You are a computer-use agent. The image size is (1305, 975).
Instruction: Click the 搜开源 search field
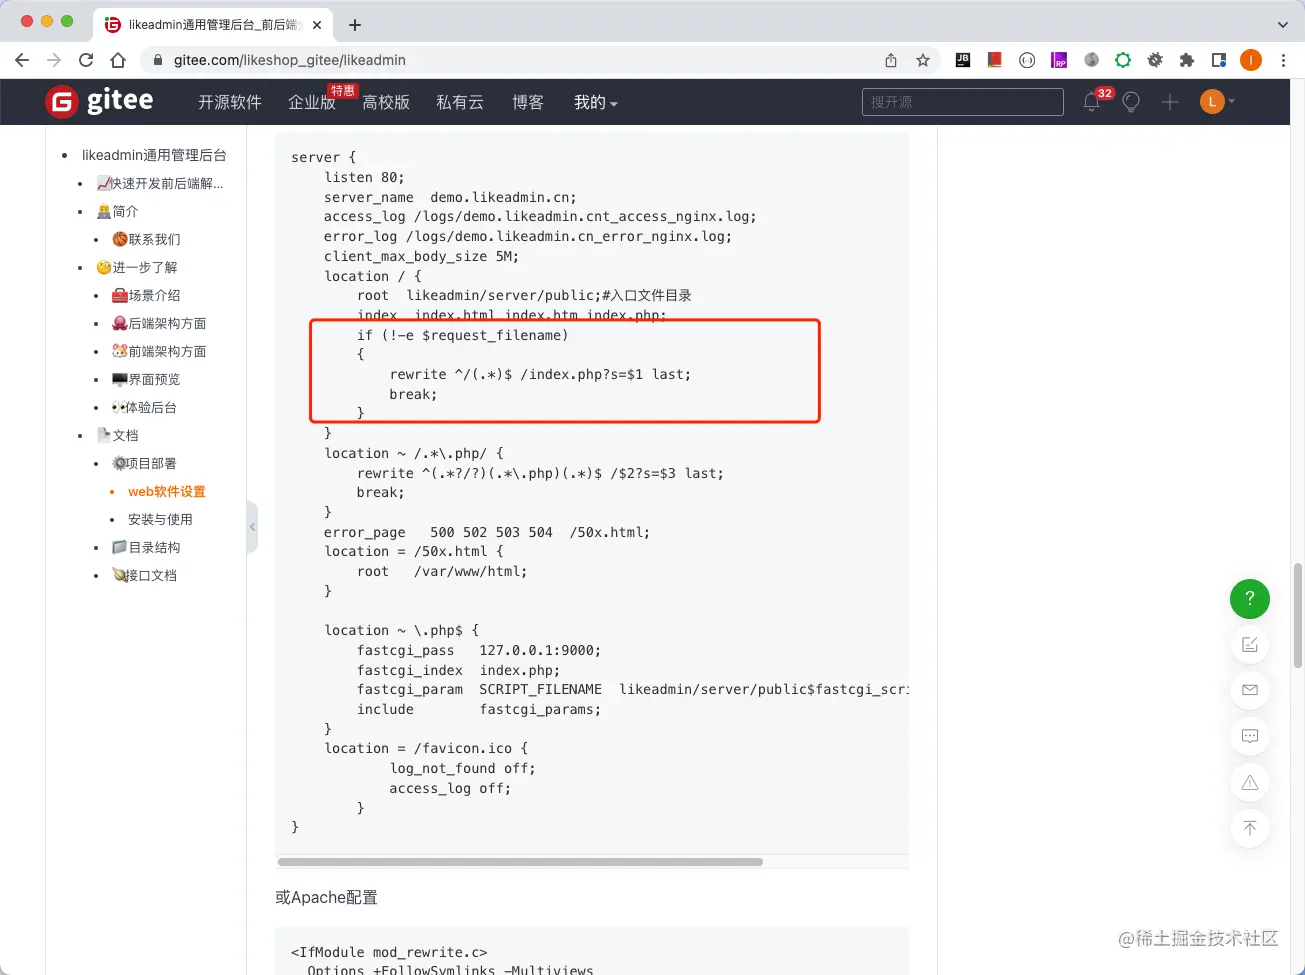(963, 102)
